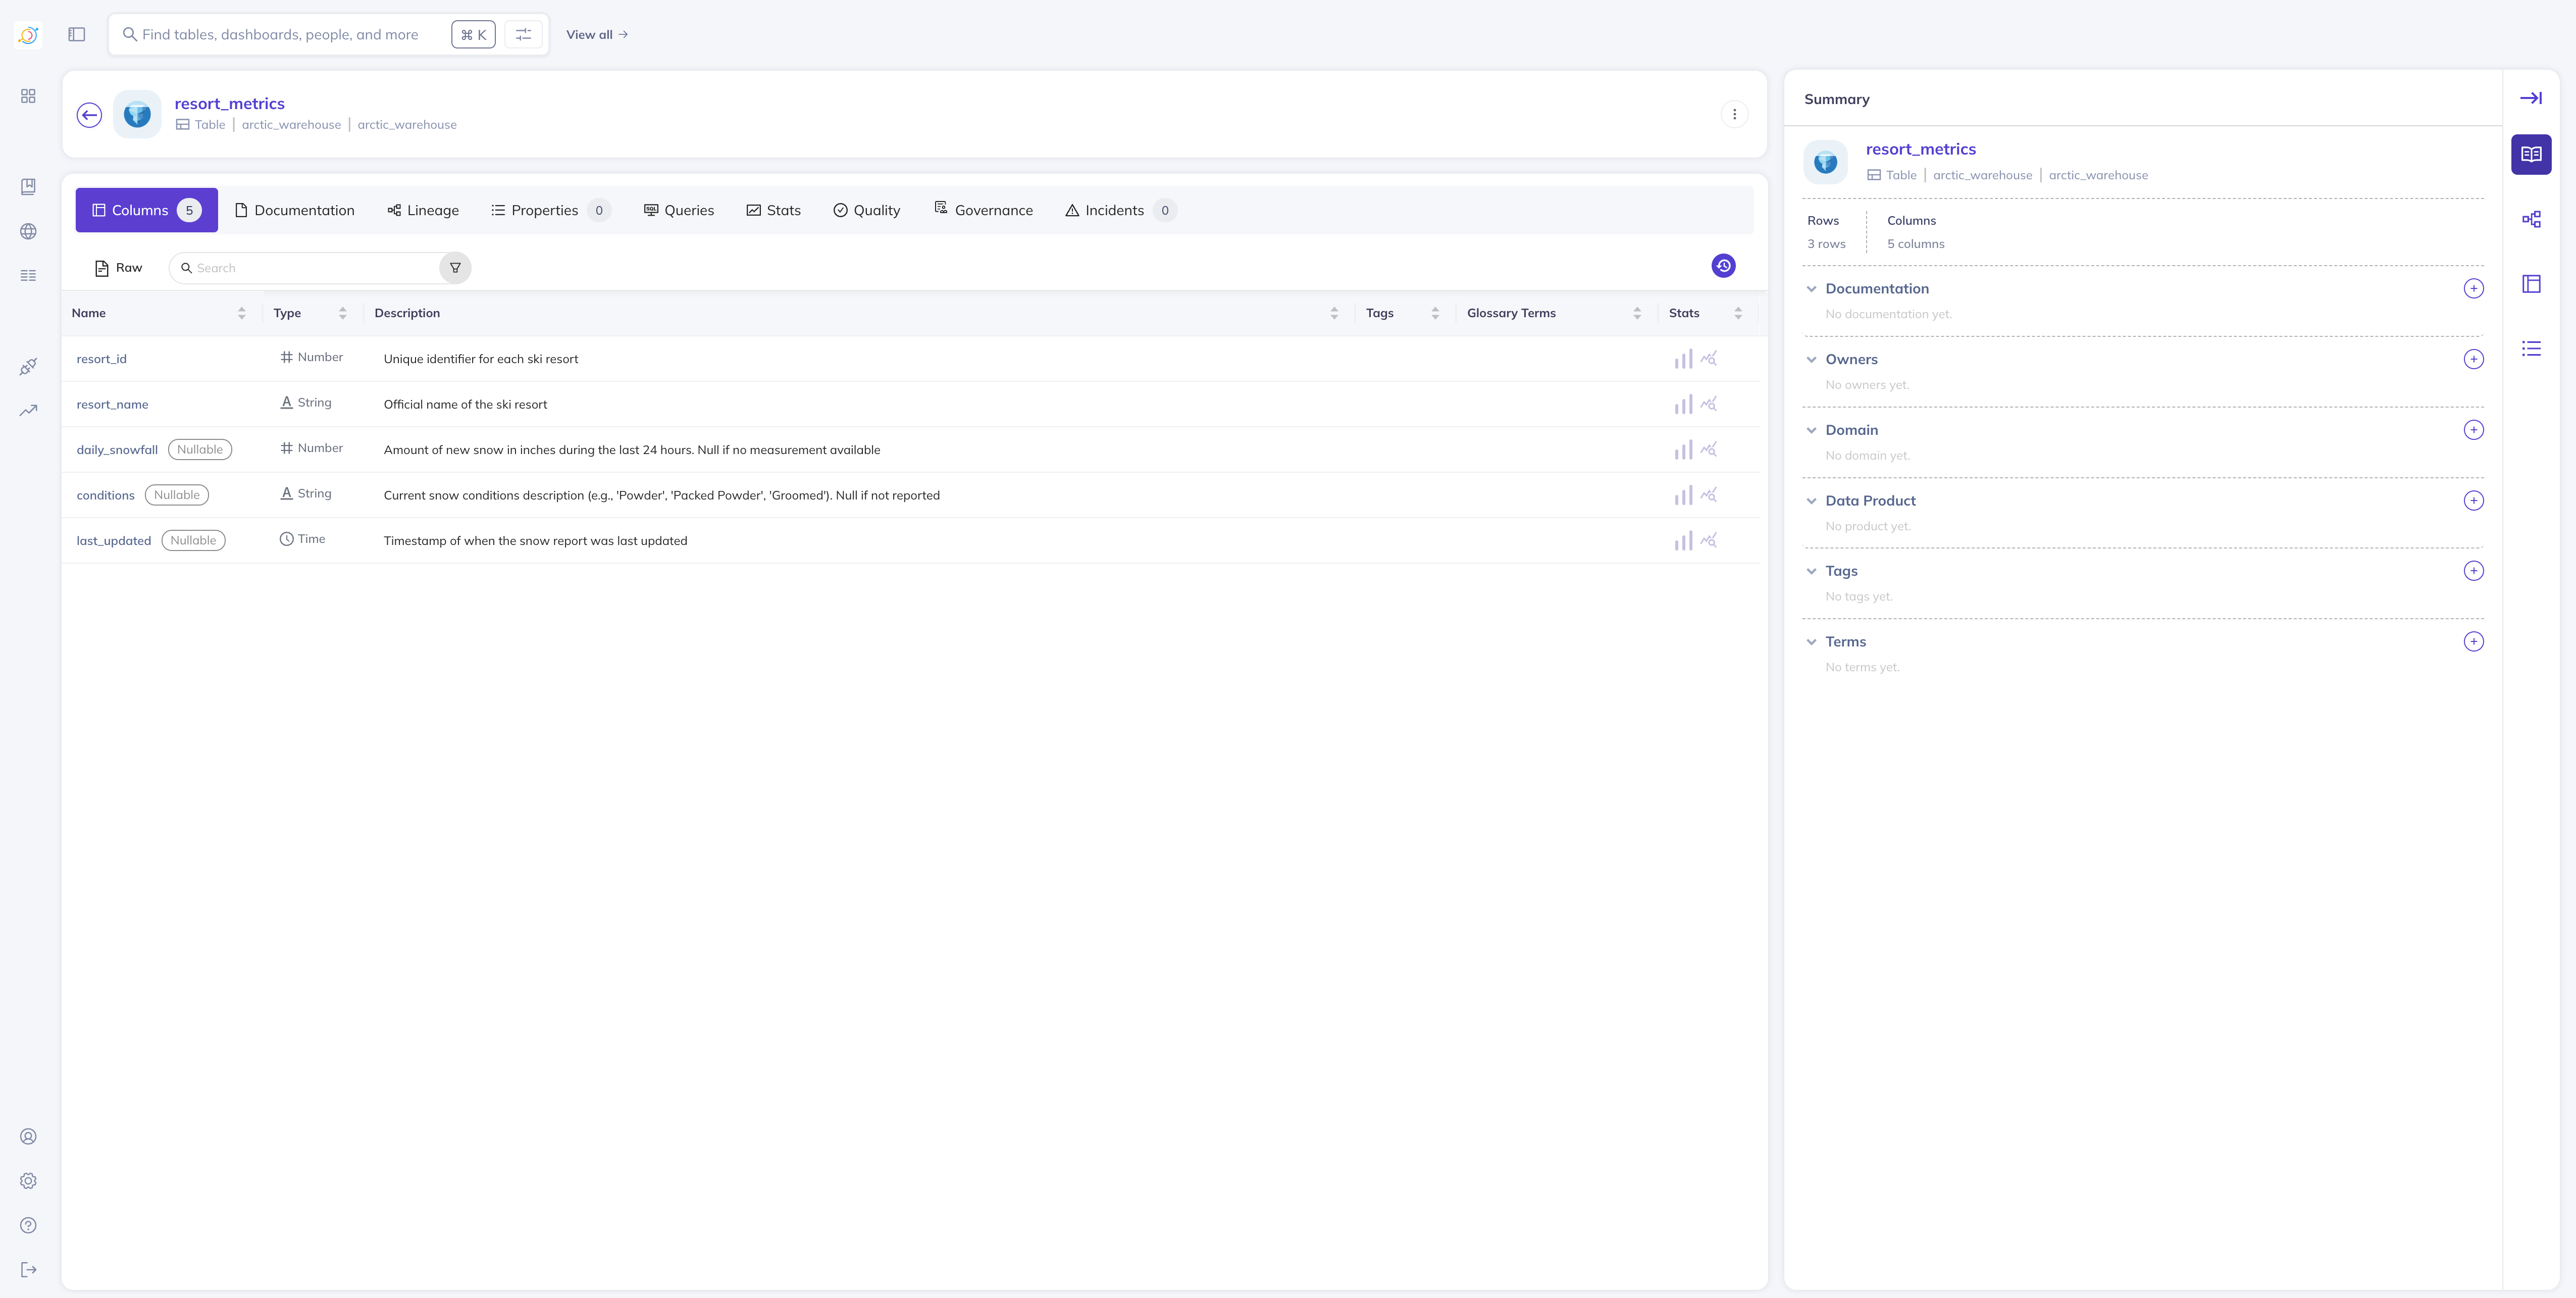Toggle the Raw view mode
The image size is (2576, 1298).
coord(117,267)
